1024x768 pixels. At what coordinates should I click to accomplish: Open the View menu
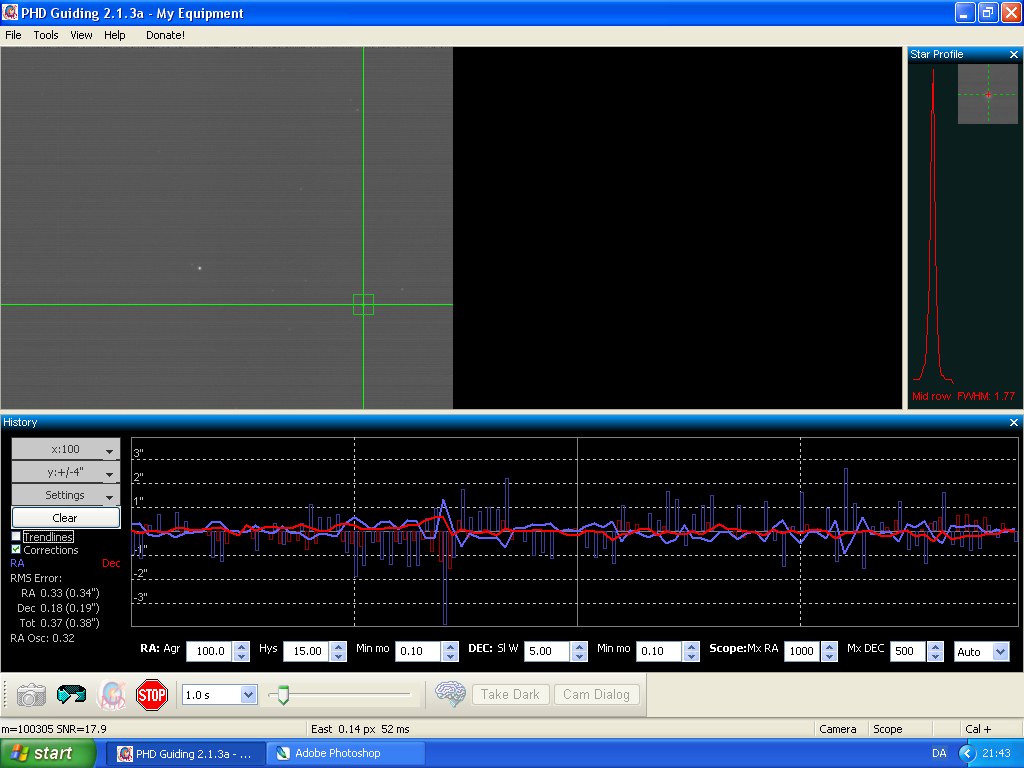pos(81,35)
